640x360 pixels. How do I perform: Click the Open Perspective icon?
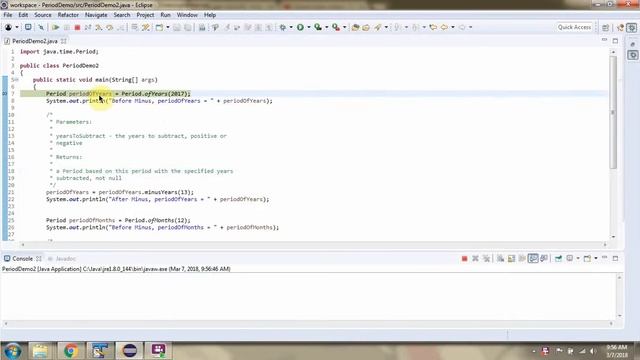[x=606, y=27]
